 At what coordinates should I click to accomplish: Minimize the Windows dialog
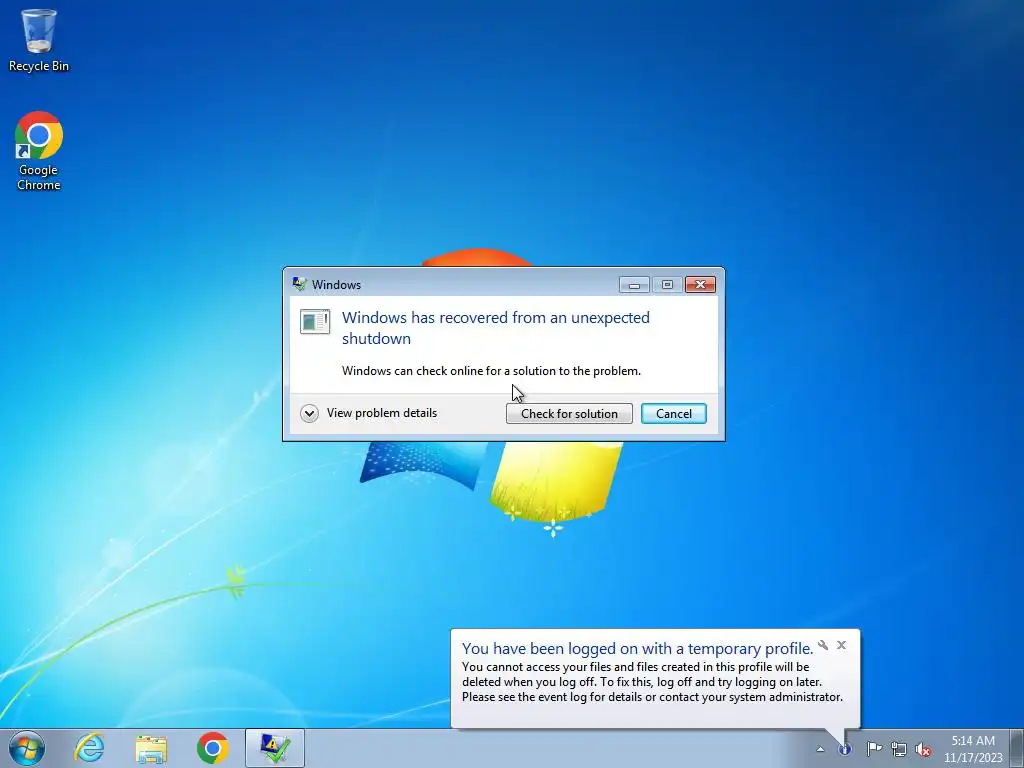tap(634, 284)
